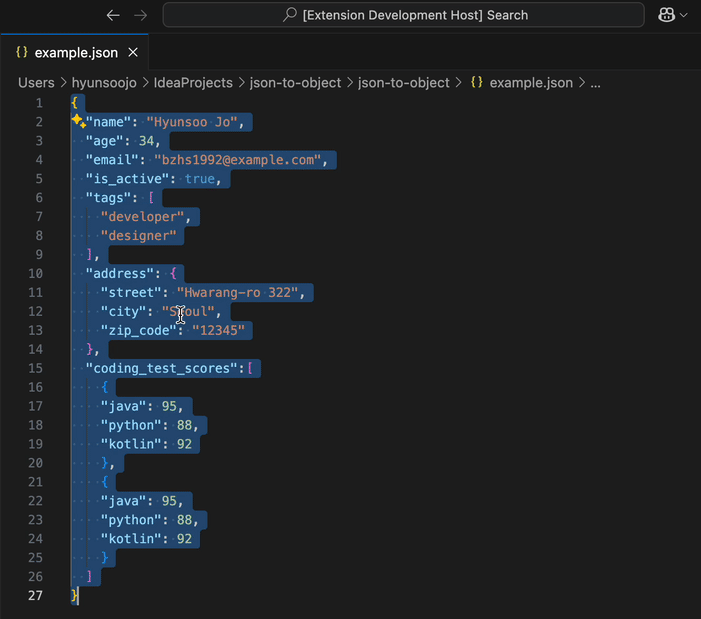Open the Copilot icon in title bar
Viewport: 701px width, 619px height.
pyautogui.click(x=666, y=15)
